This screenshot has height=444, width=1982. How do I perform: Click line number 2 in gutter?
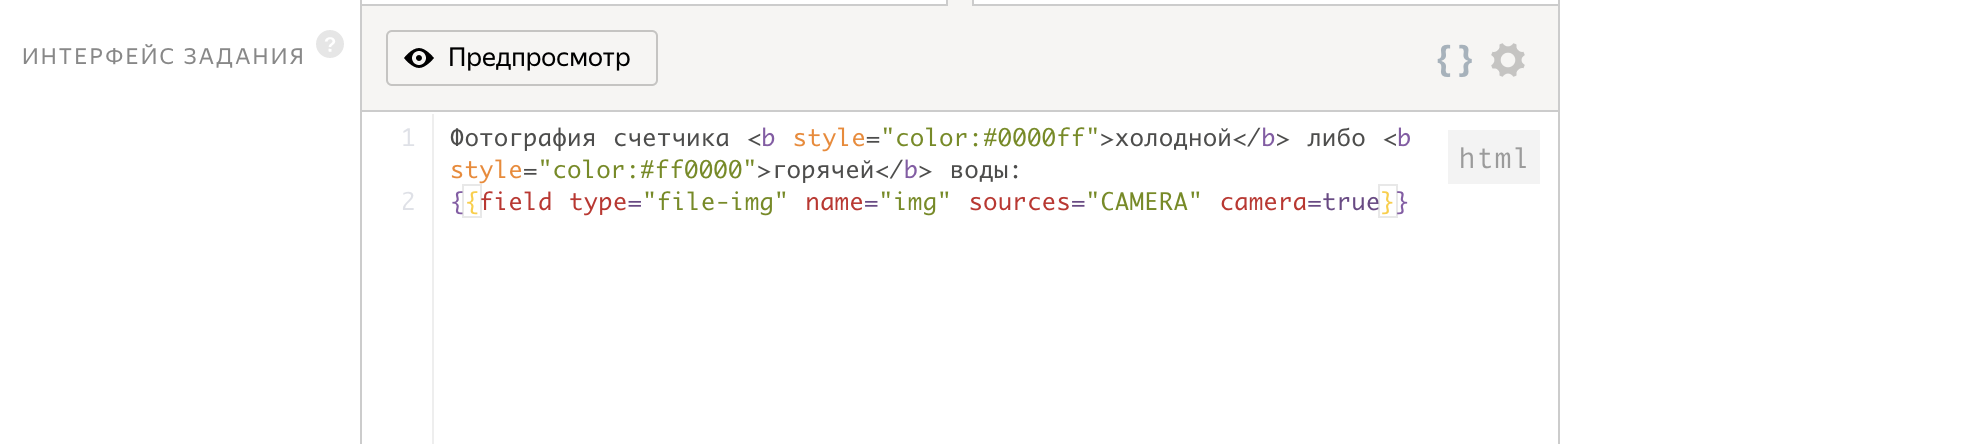tap(408, 202)
